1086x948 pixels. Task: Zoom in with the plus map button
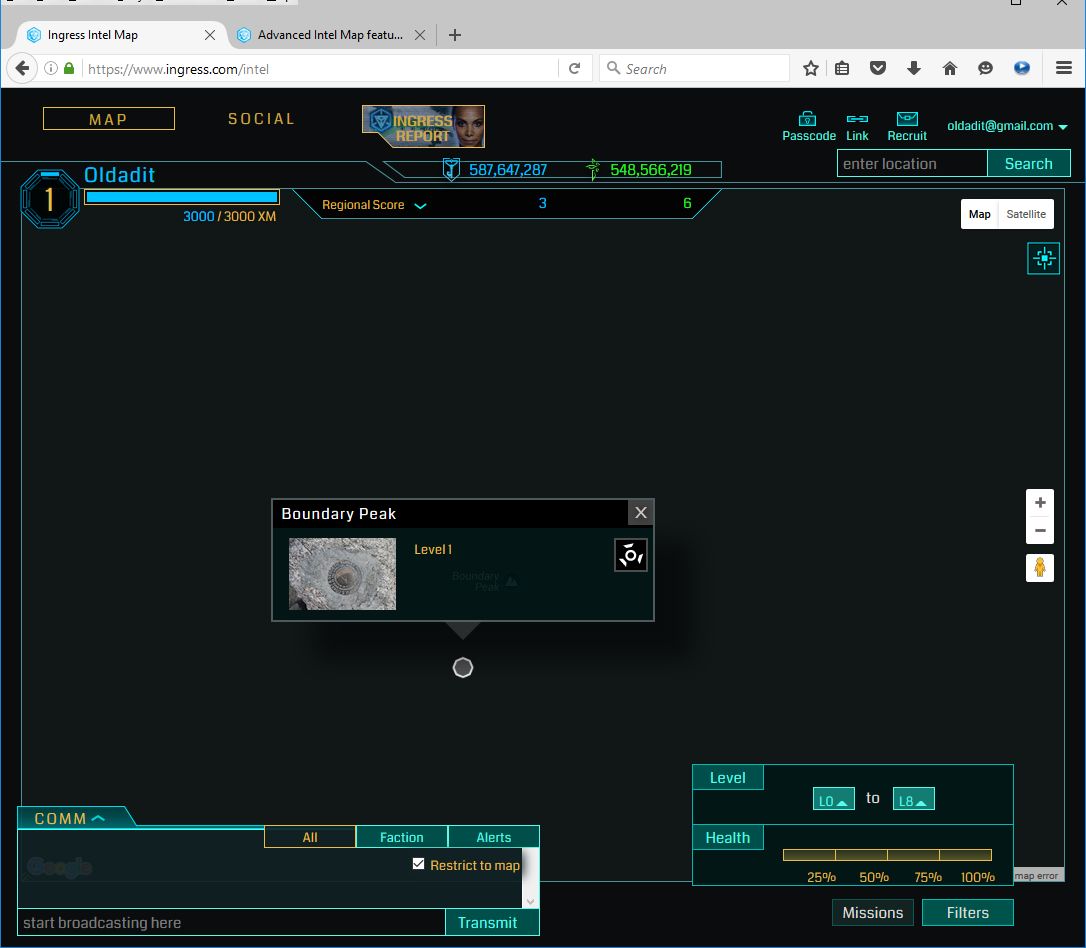[x=1040, y=503]
